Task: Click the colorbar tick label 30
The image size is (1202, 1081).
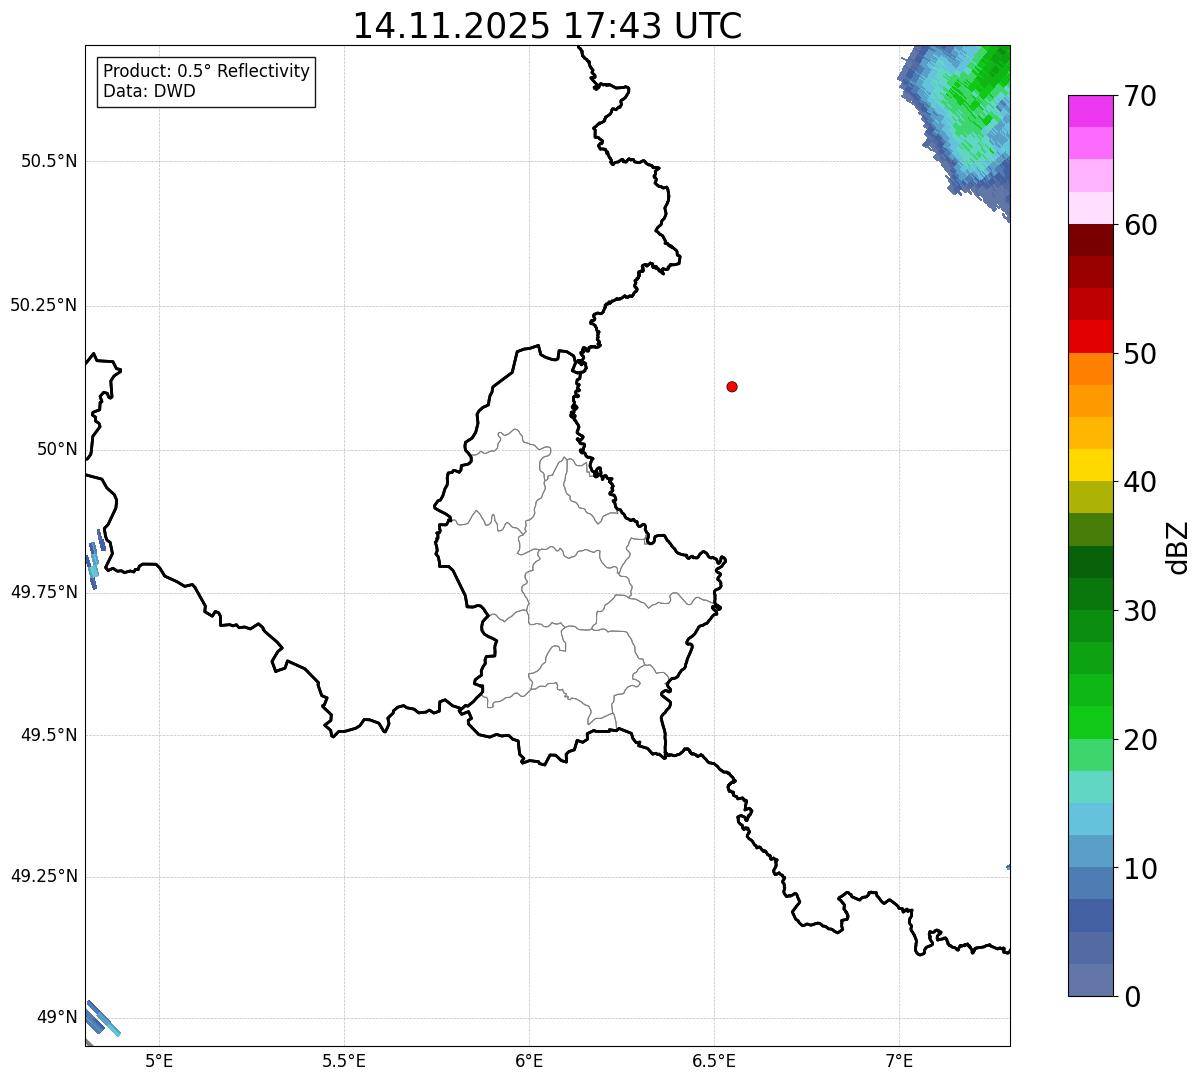Action: tap(1140, 611)
